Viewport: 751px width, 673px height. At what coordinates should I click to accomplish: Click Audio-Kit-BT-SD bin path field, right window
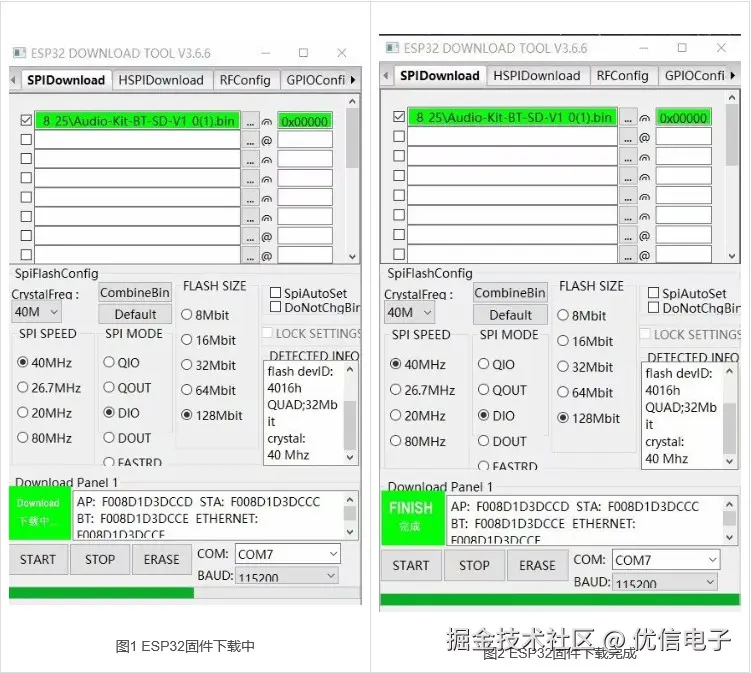pos(512,117)
